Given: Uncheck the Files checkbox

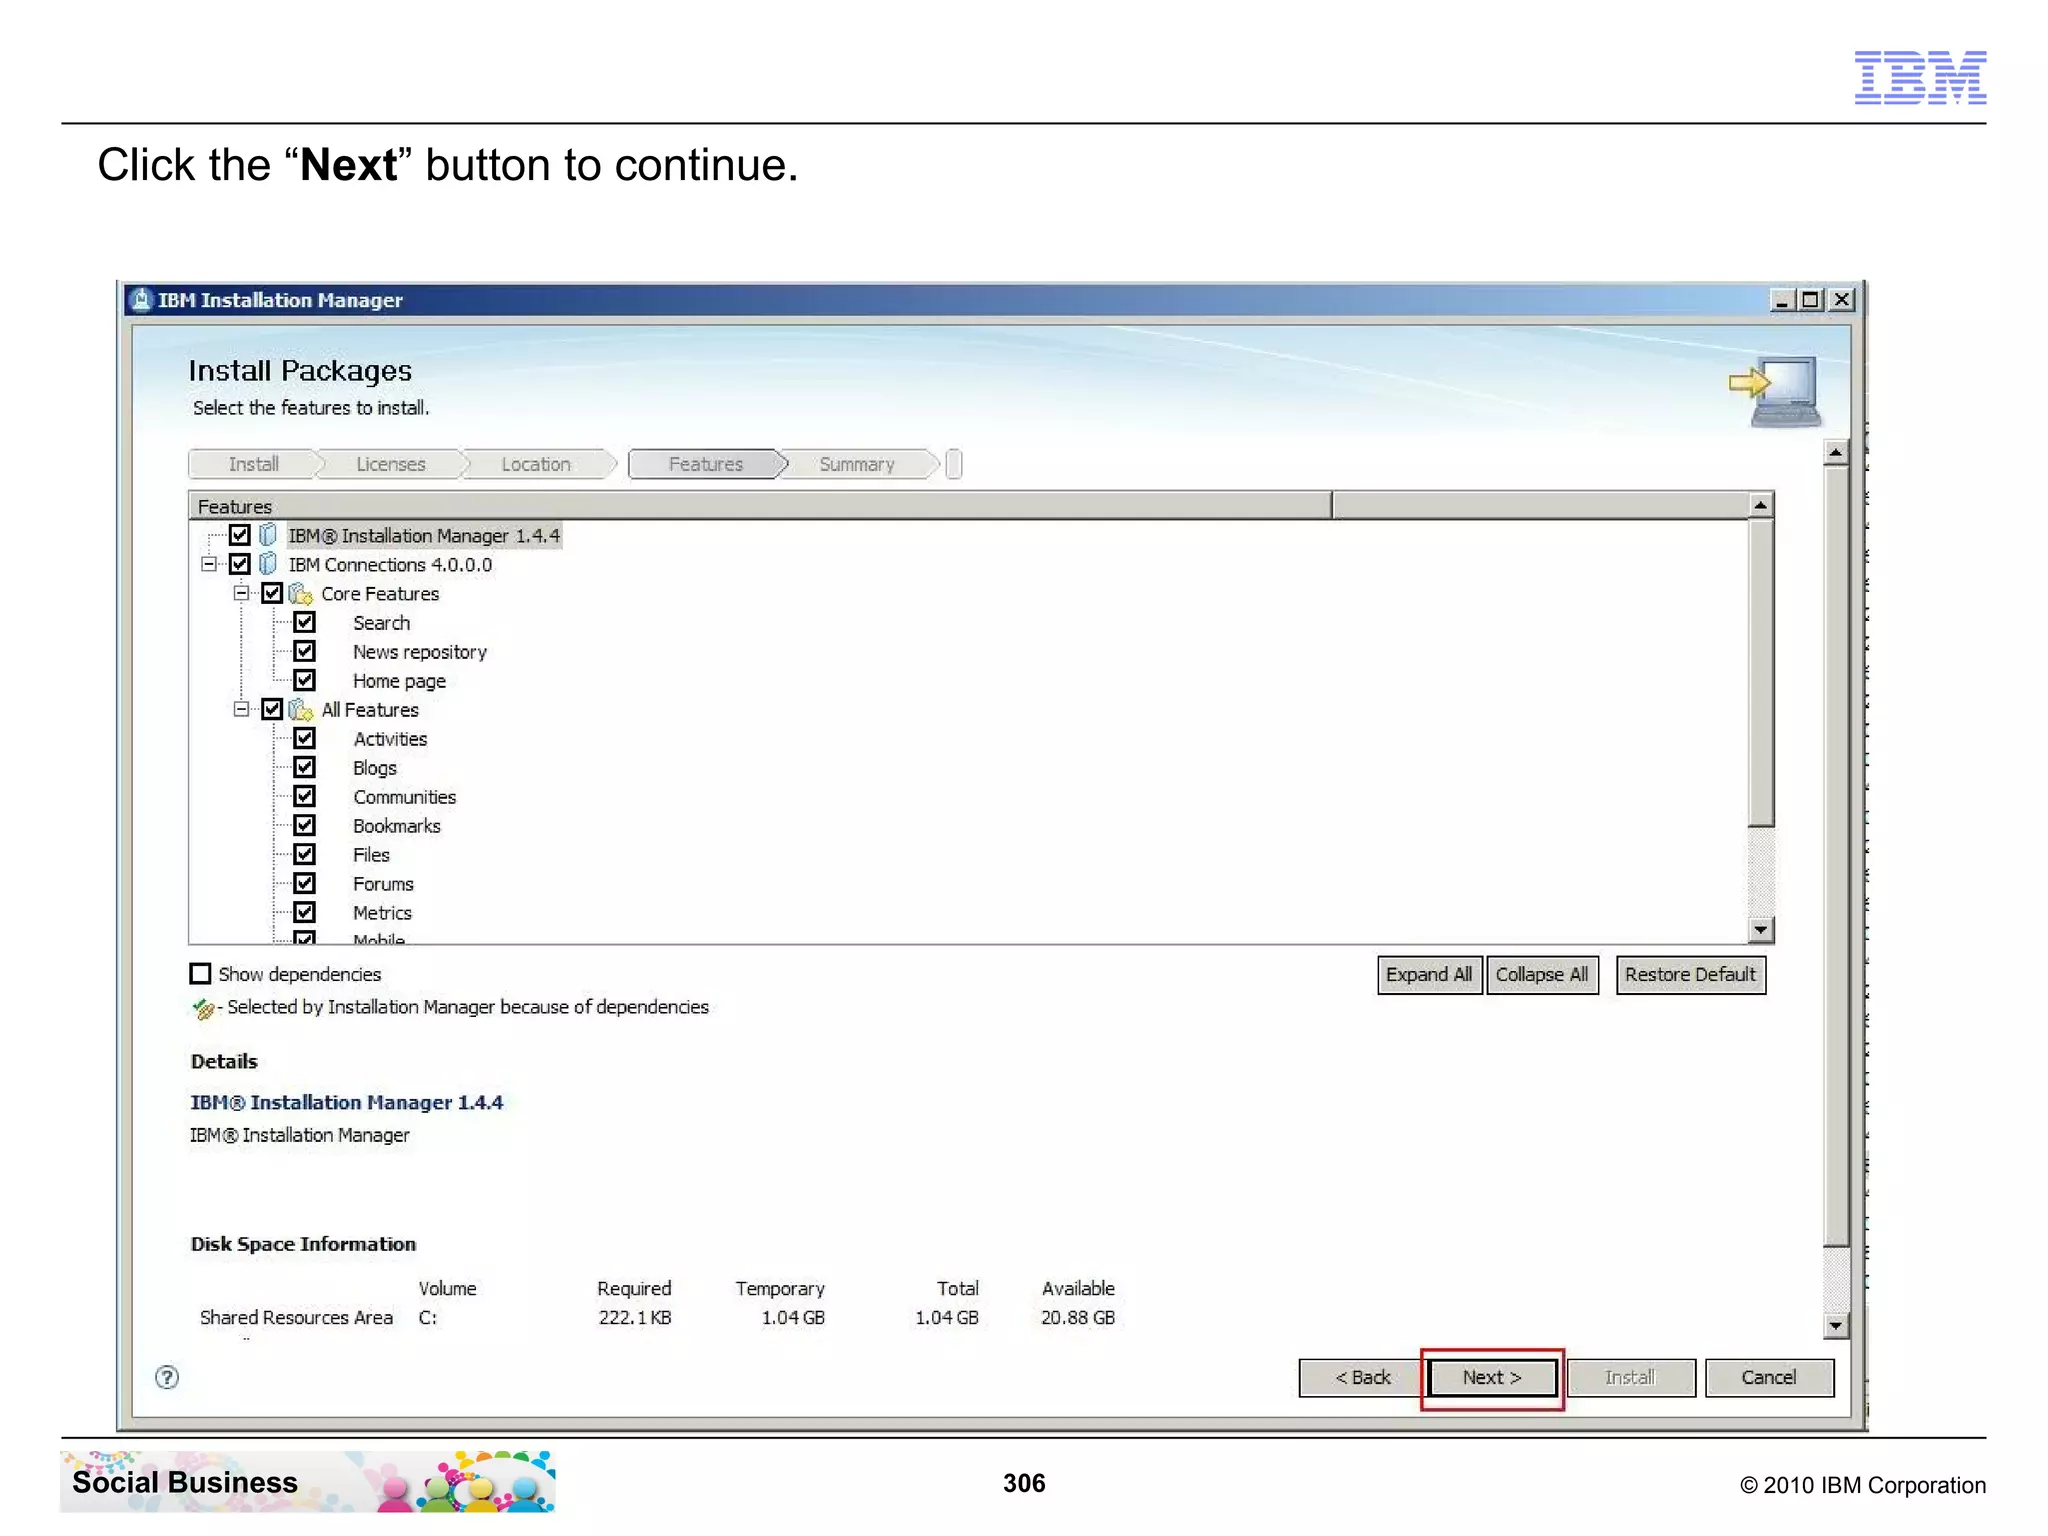Looking at the screenshot, I should (x=305, y=854).
